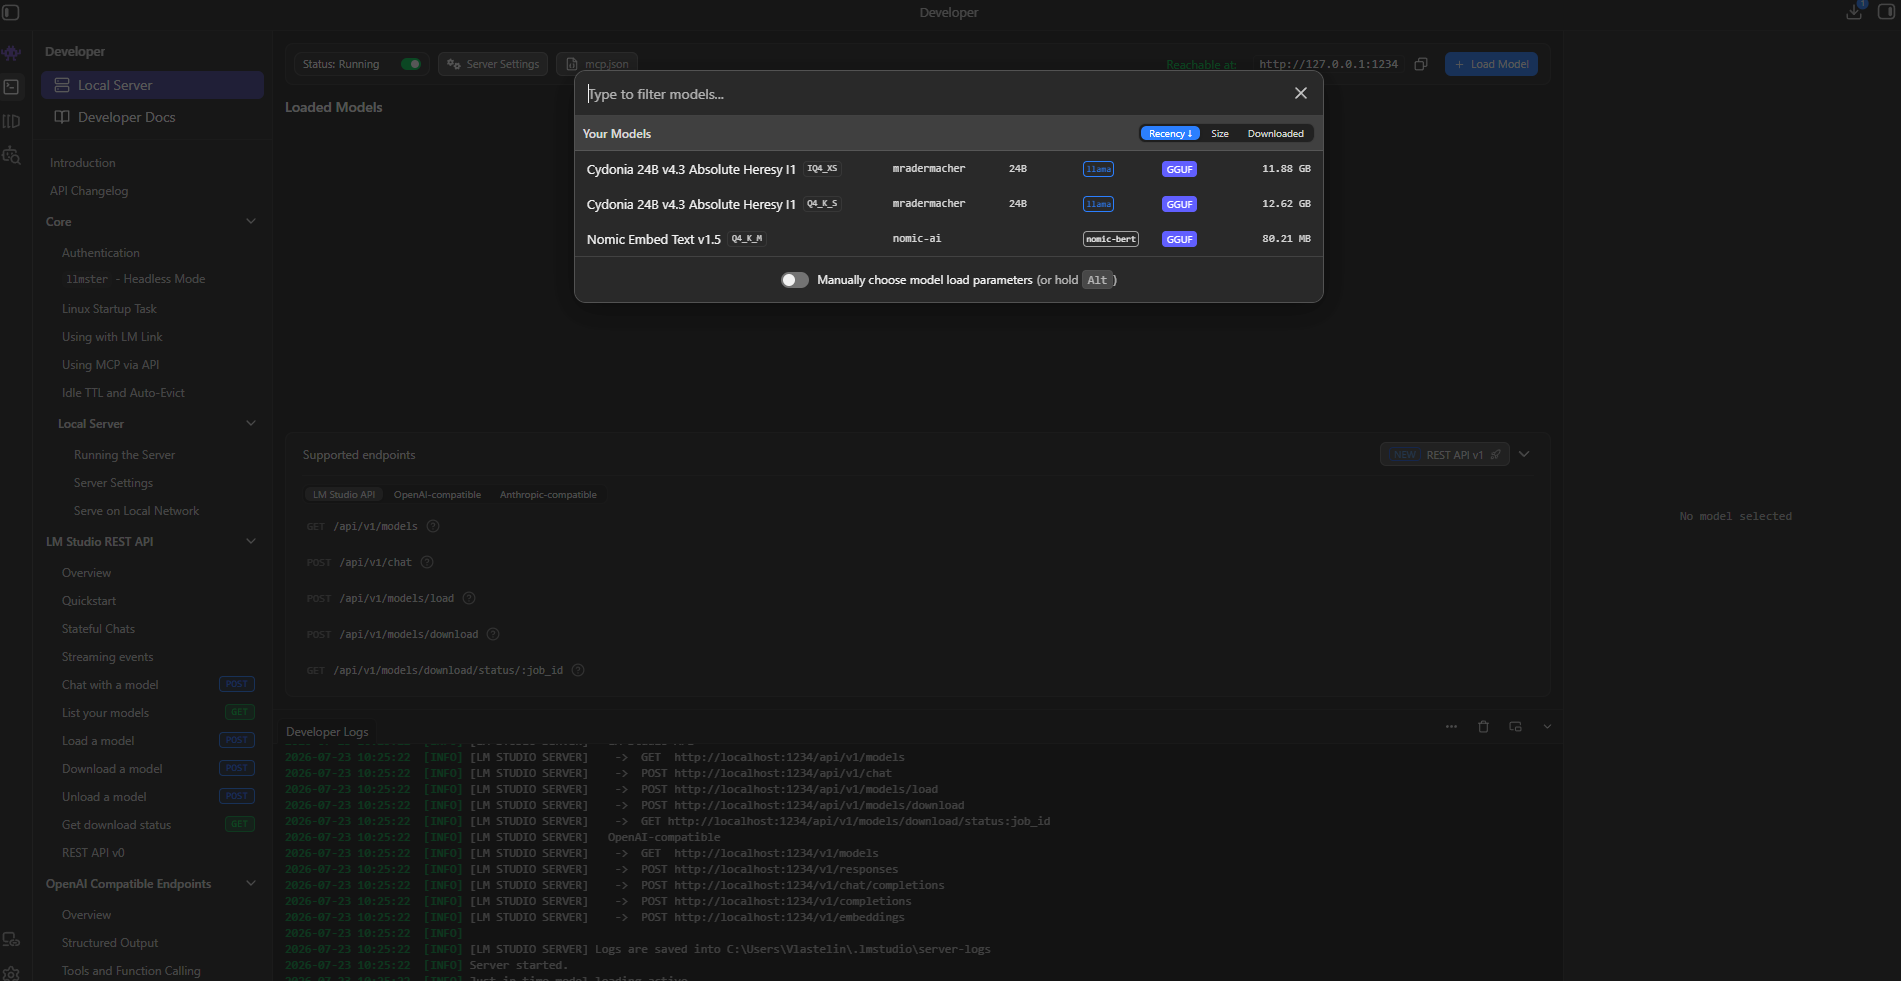Open the Authentication docs page
The width and height of the screenshot is (1901, 981).
(x=101, y=253)
